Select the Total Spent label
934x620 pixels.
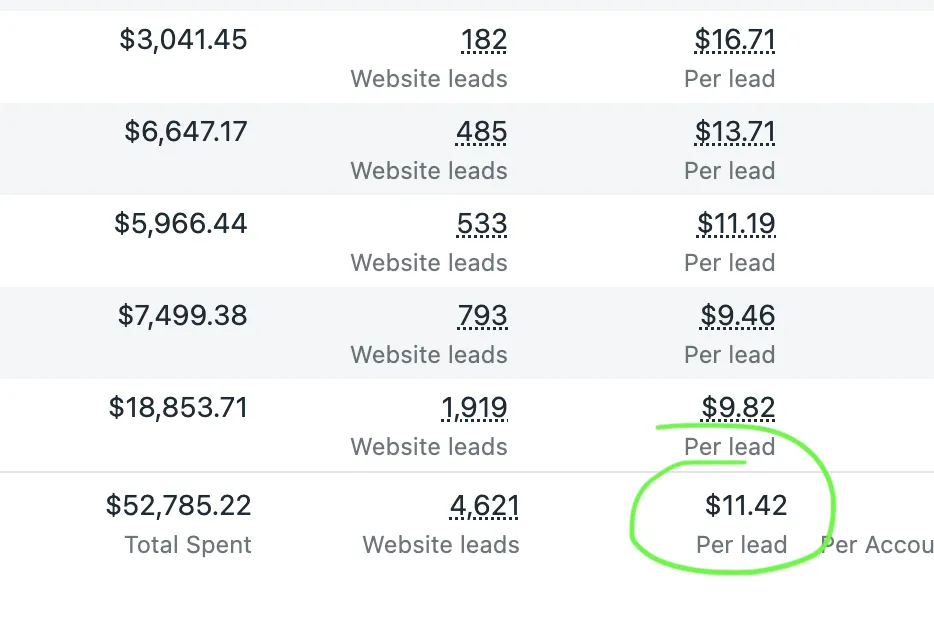coord(188,545)
